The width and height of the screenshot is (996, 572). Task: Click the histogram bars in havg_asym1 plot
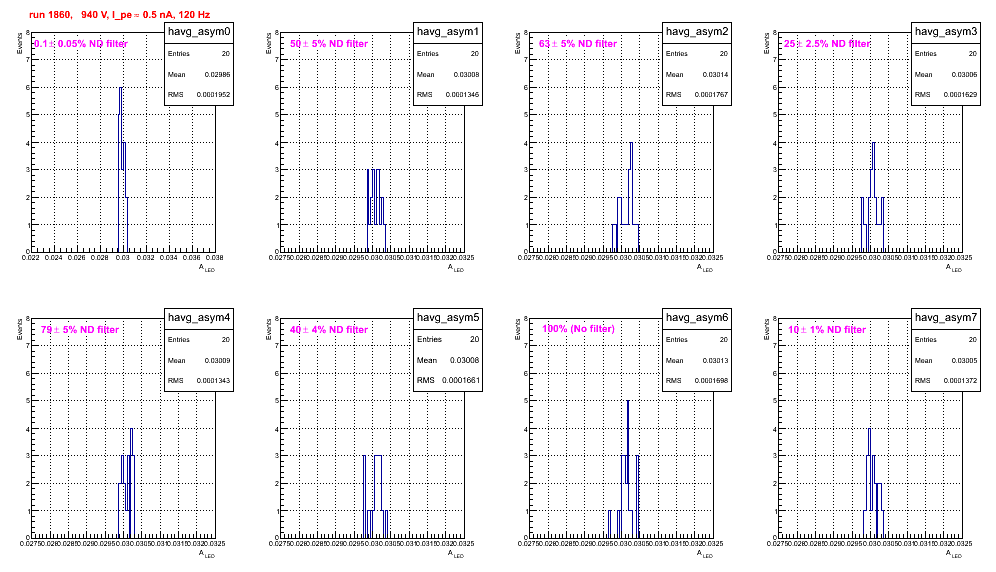click(x=376, y=210)
